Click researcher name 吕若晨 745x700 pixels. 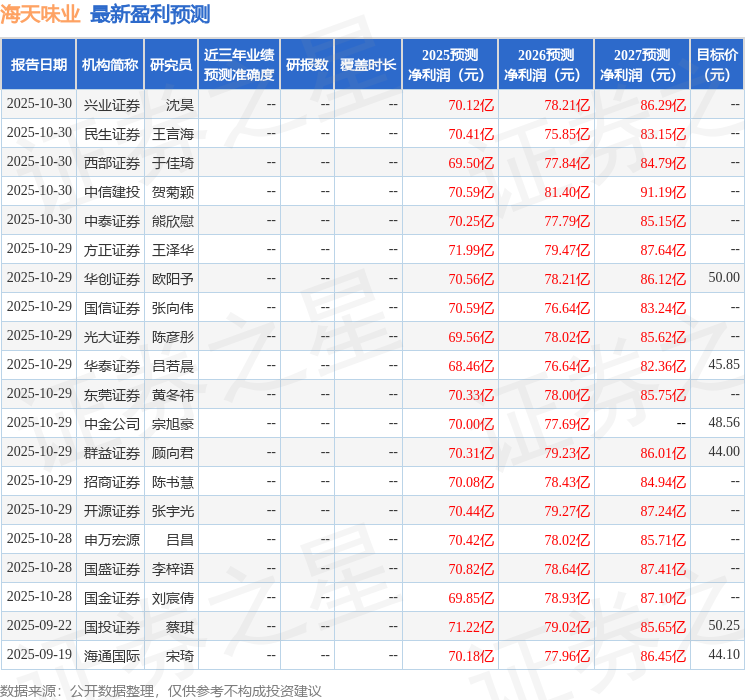click(173, 366)
